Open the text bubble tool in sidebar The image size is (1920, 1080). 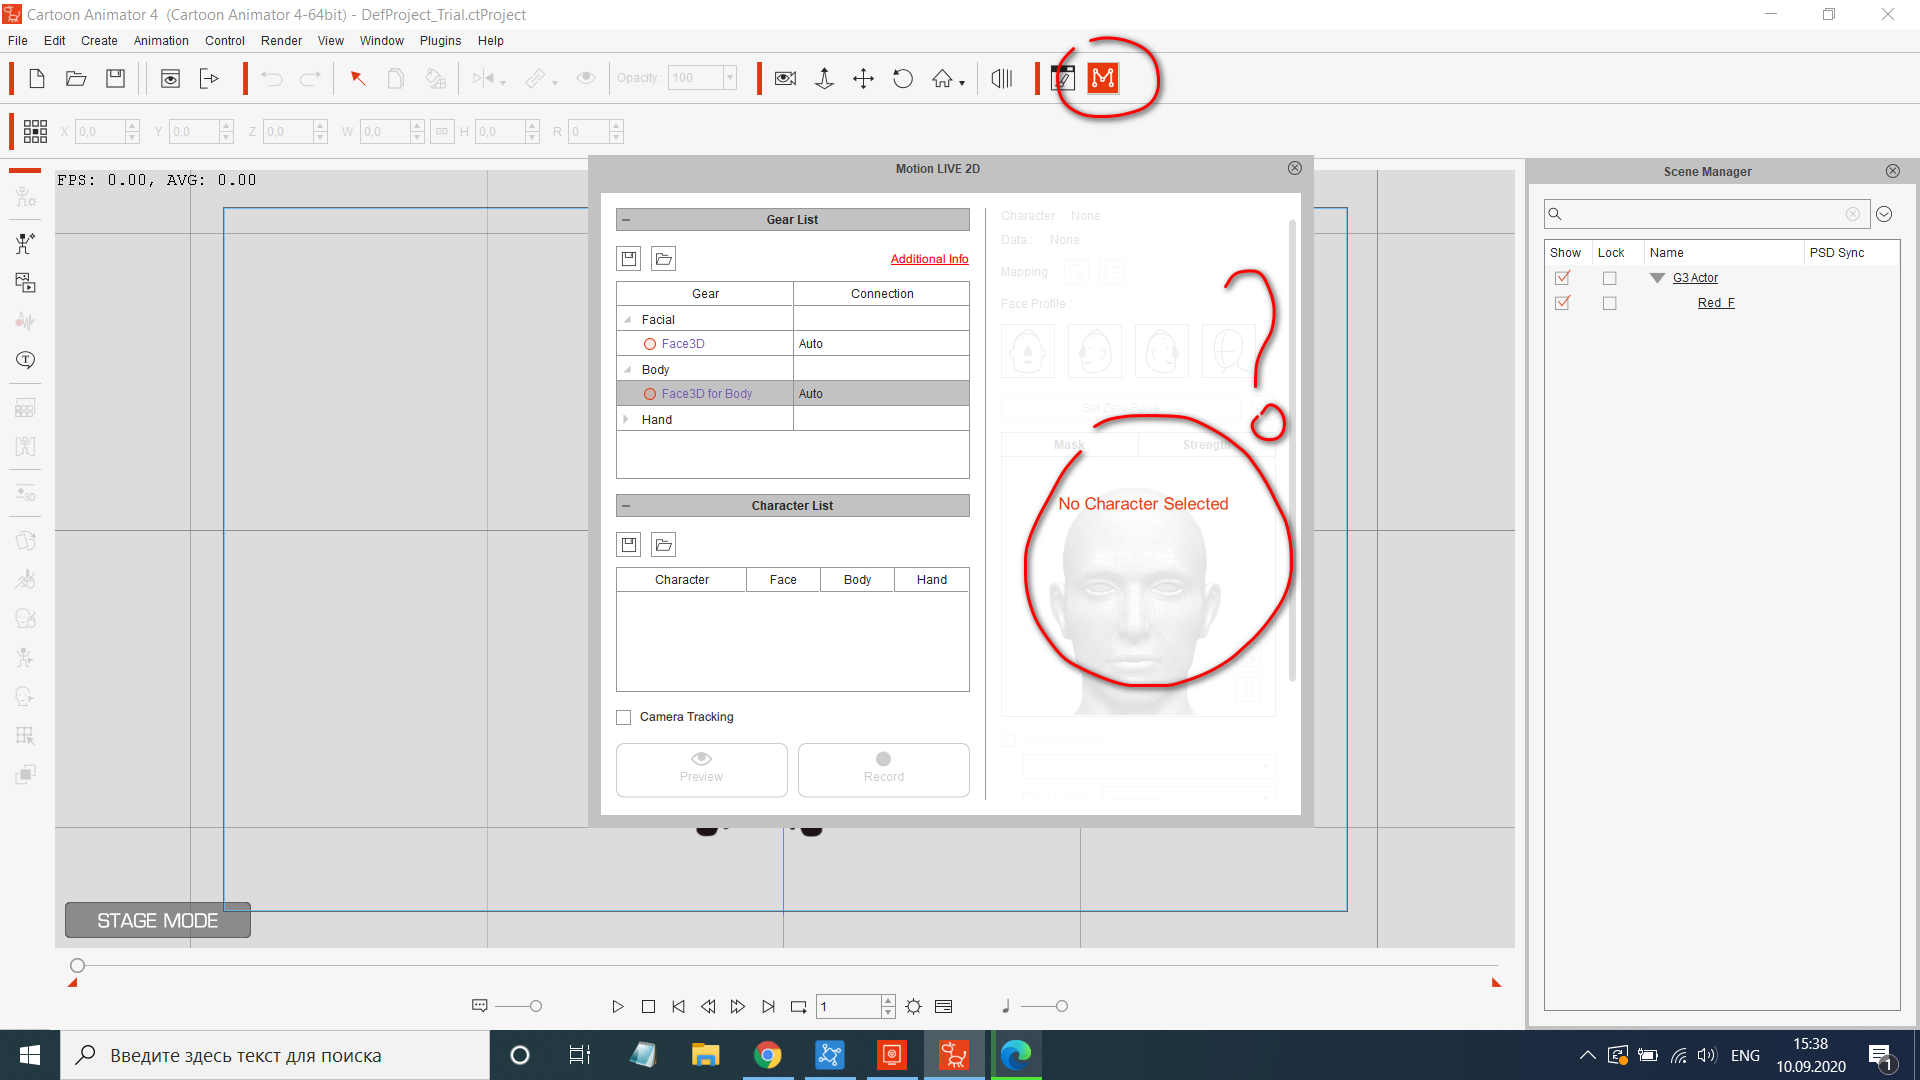[x=25, y=360]
